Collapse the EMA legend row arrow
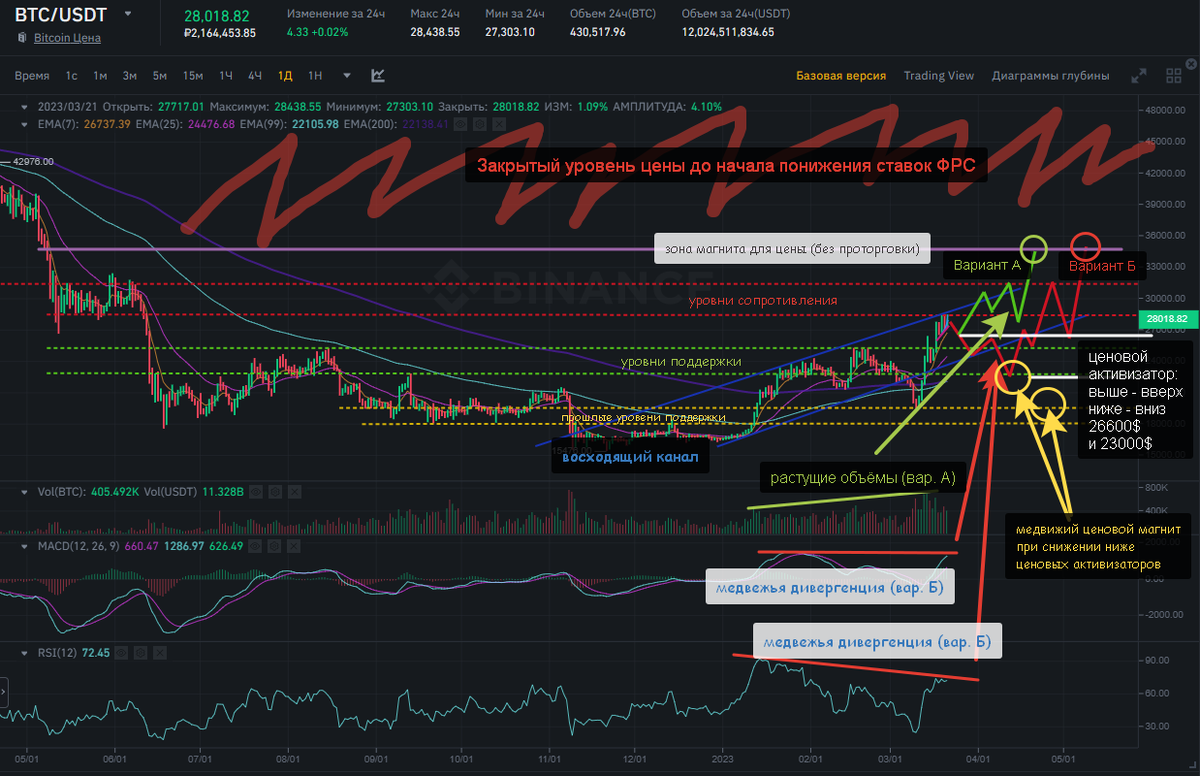This screenshot has height=776, width=1200. (x=24, y=124)
